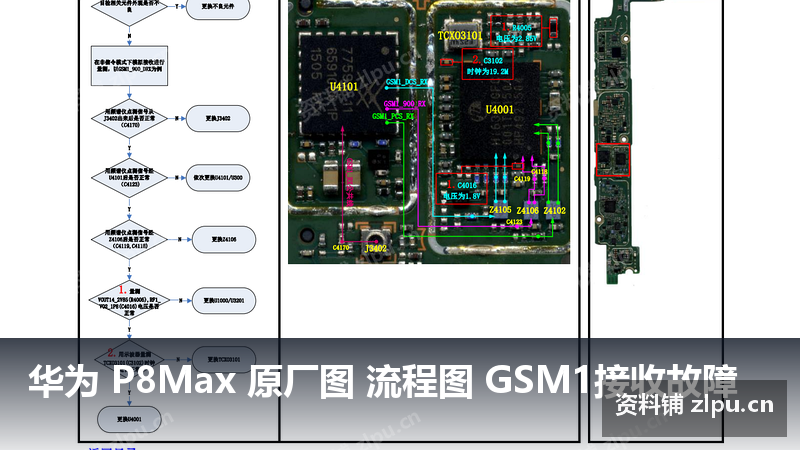Click the decision diamond referencing (C4170)
Image resolution: width=800 pixels, height=450 pixels.
(130, 118)
